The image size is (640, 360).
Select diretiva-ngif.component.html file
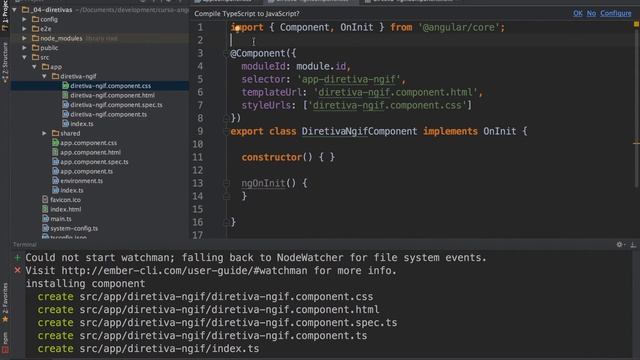[x=112, y=95]
